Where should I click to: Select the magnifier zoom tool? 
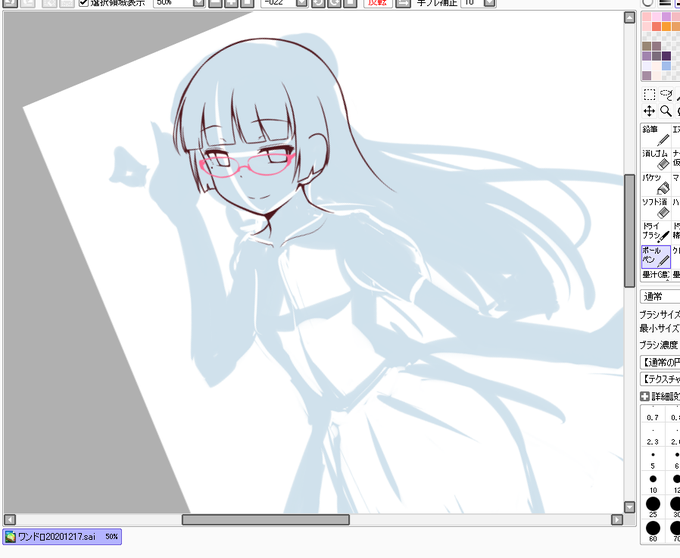[666, 111]
